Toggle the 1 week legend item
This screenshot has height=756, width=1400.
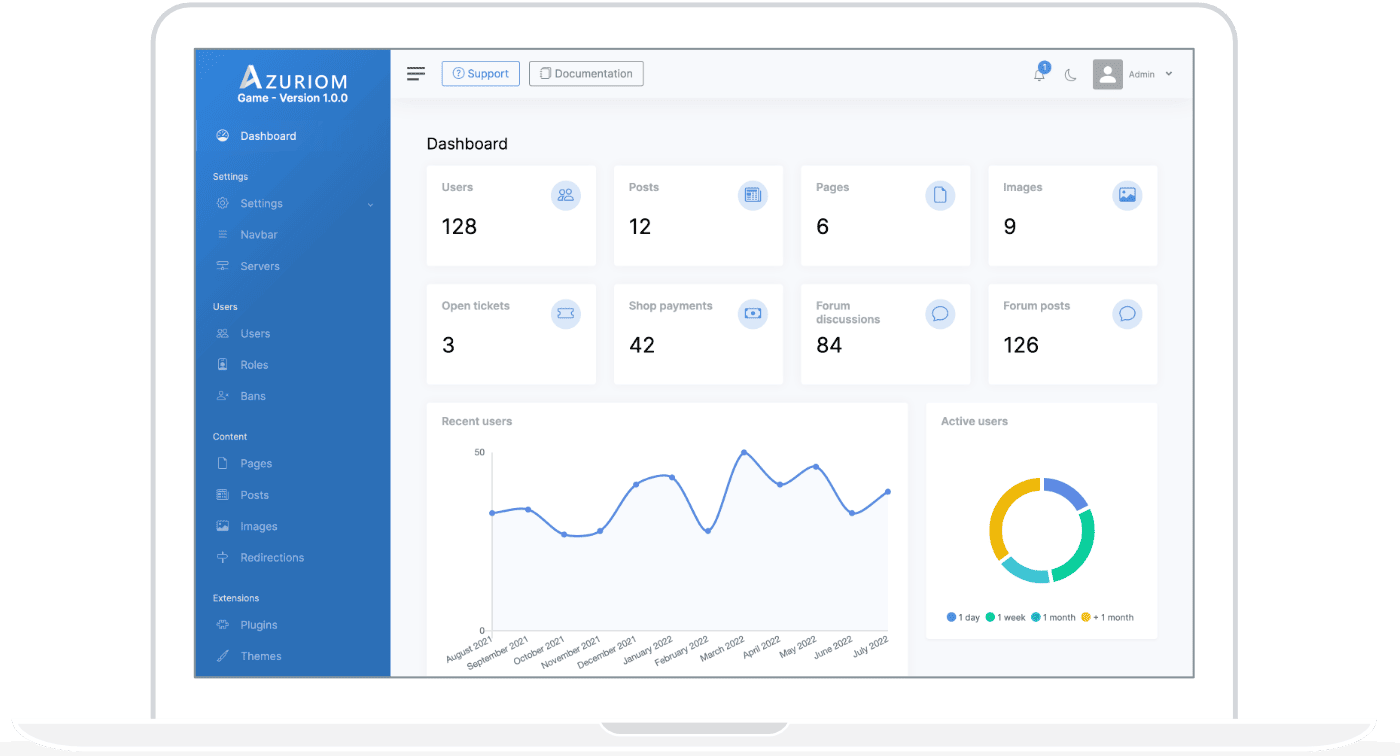click(x=1005, y=618)
